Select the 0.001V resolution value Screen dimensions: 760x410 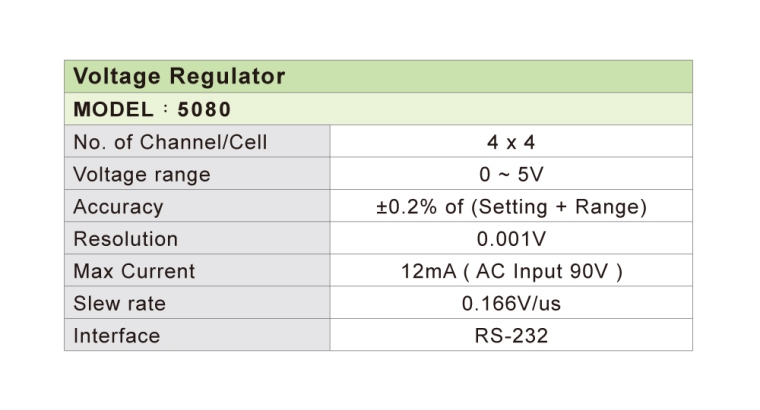(x=511, y=239)
